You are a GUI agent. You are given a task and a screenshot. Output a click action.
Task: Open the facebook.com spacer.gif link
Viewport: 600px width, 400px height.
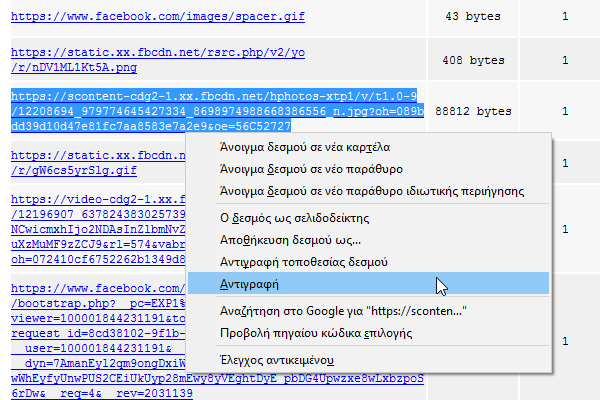click(158, 16)
